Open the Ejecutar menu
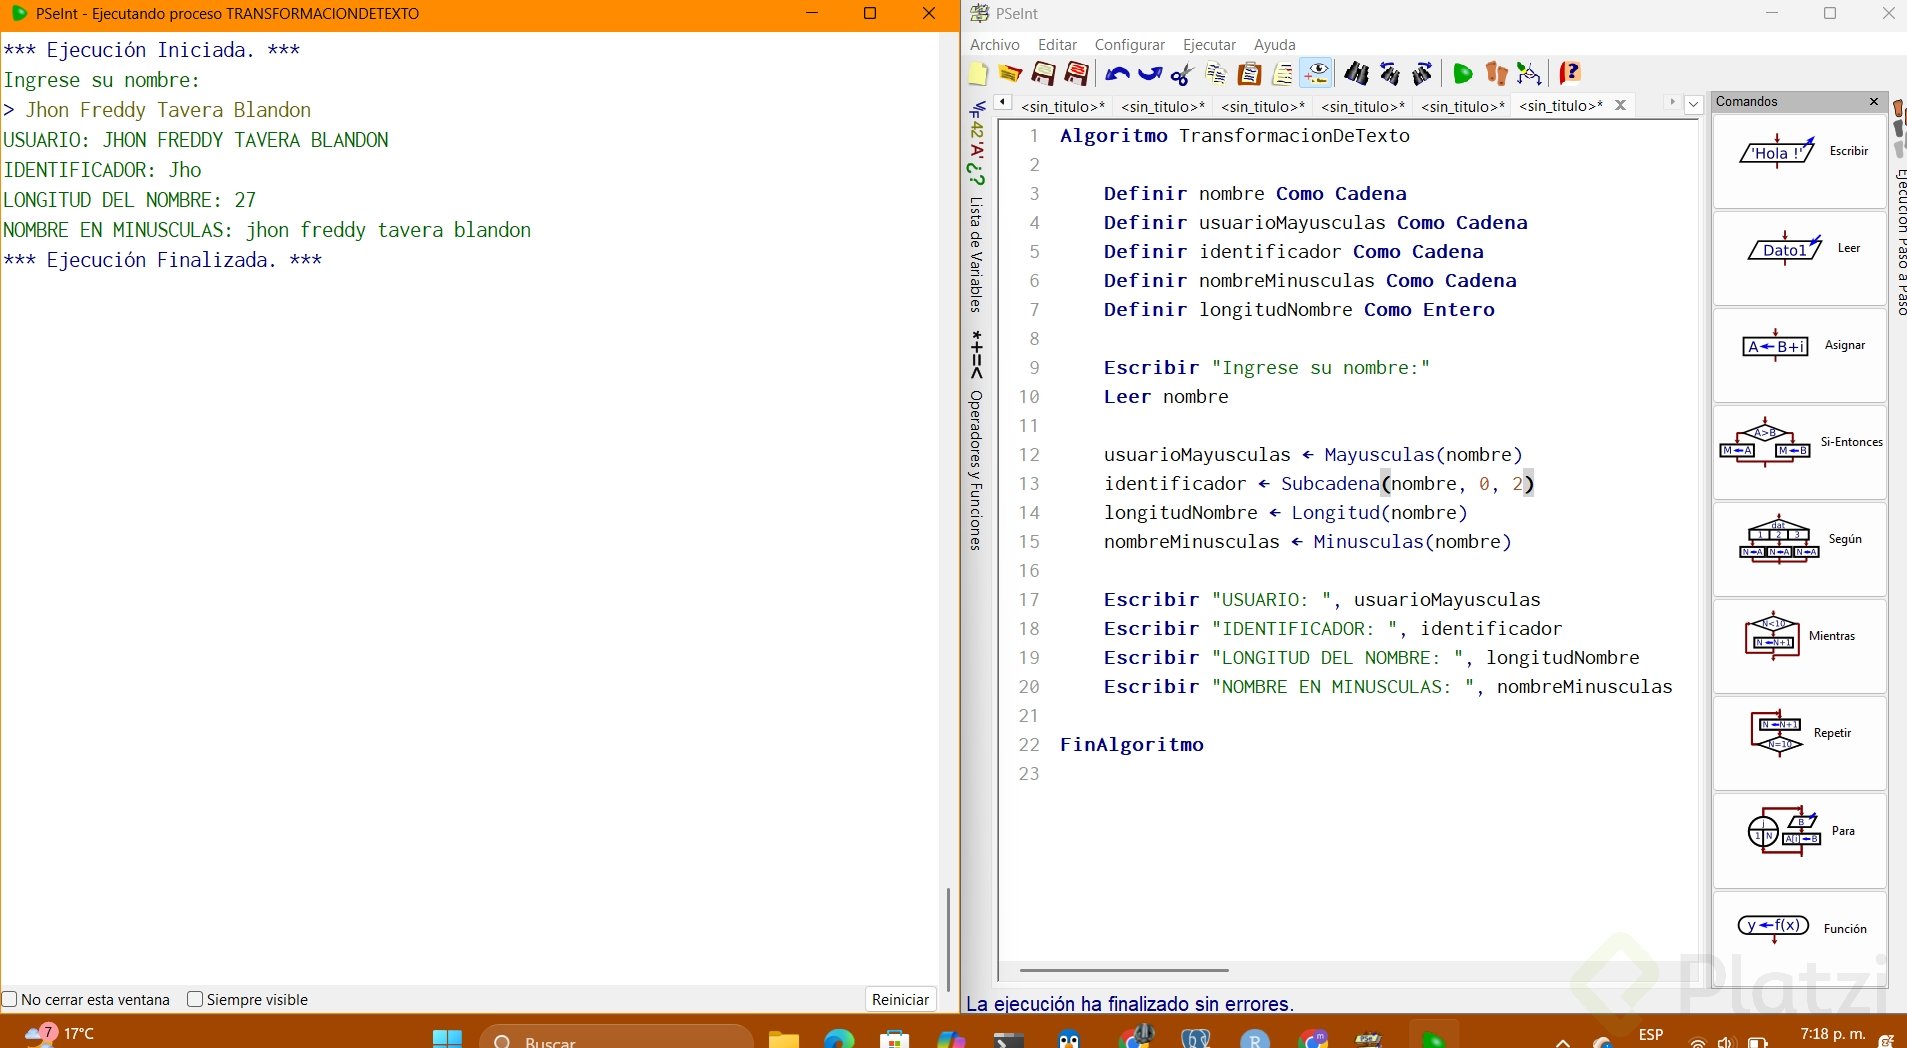 1209,45
